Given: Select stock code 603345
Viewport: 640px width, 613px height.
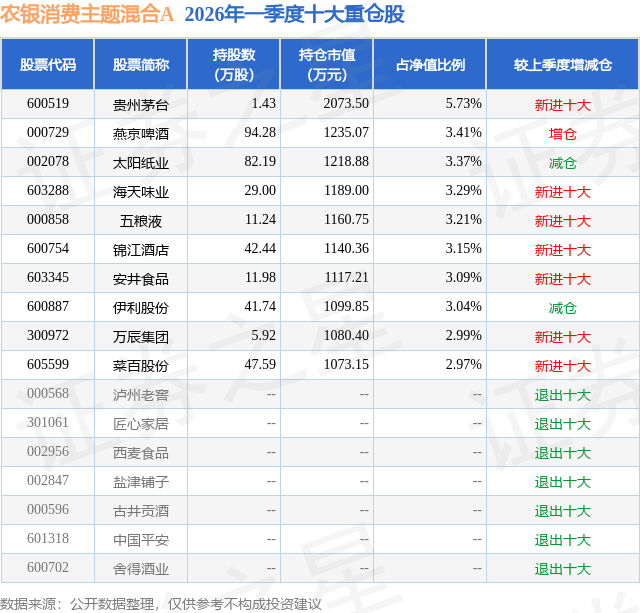Looking at the screenshot, I should [x=48, y=277].
